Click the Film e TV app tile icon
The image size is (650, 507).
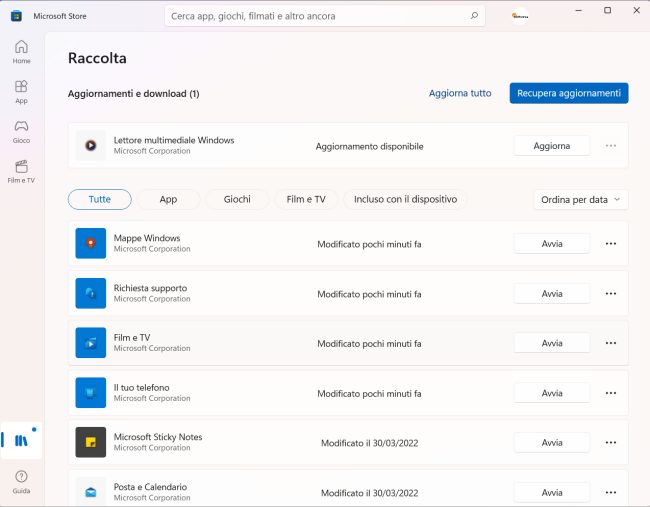(x=91, y=343)
